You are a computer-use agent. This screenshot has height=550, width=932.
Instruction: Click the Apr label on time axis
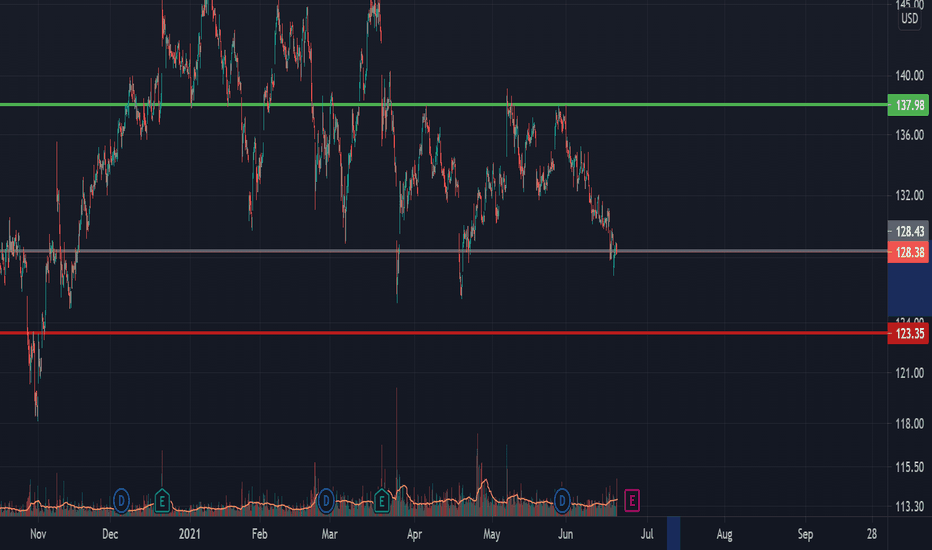414,534
